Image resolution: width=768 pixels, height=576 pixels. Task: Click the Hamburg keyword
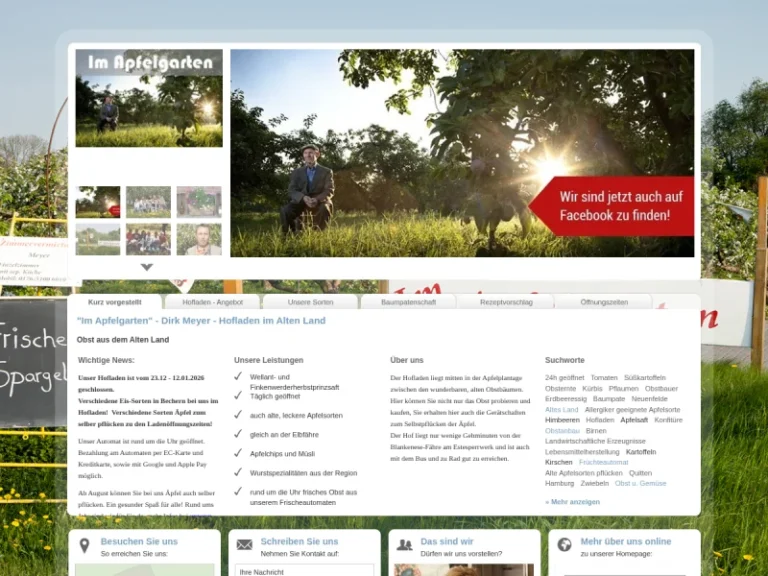[559, 483]
